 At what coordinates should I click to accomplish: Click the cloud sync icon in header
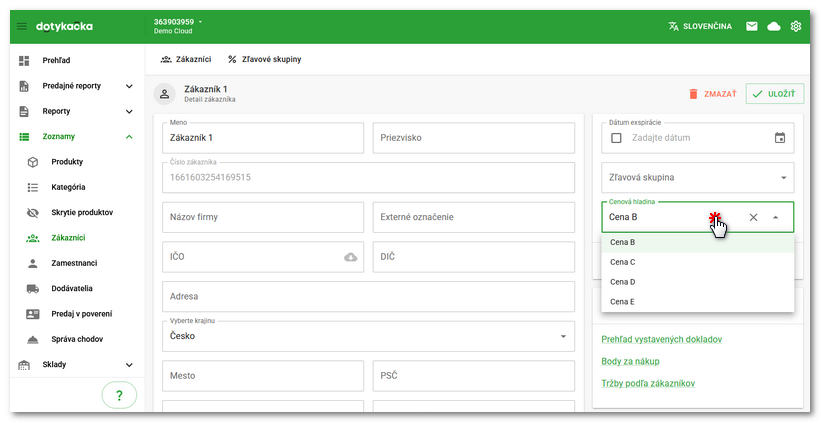pos(773,26)
